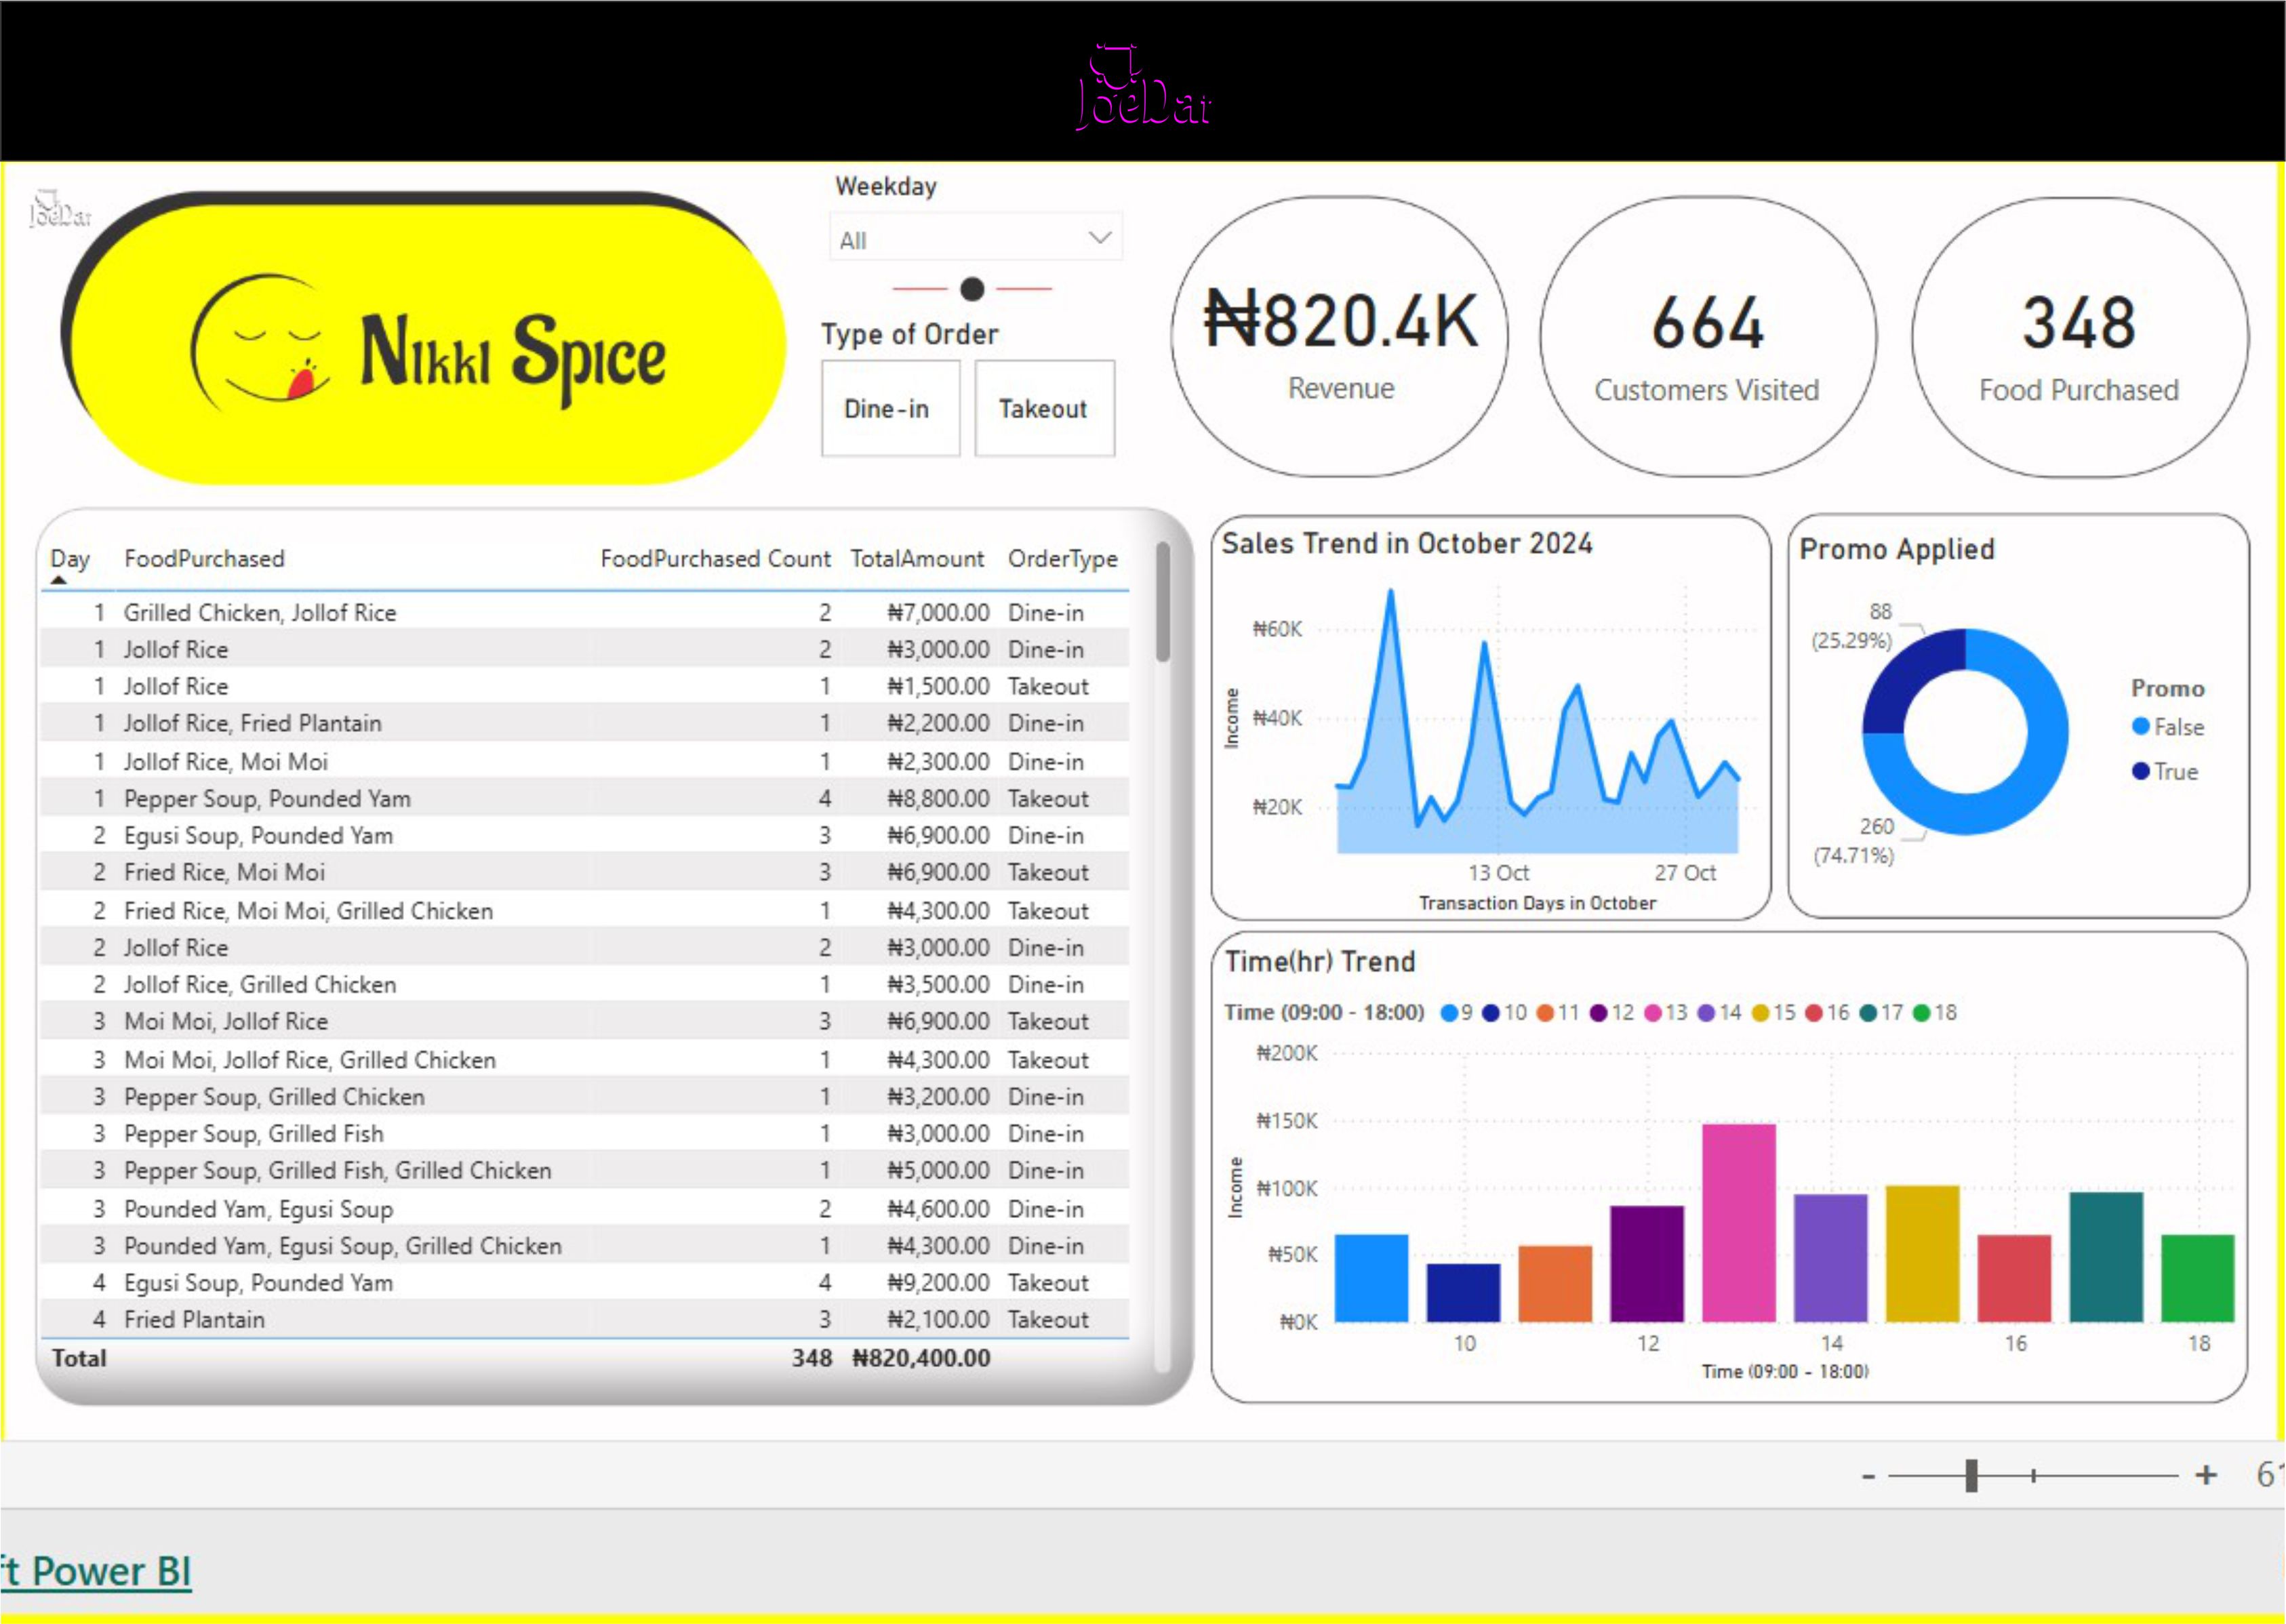
Task: Toggle the False promo legend item
Action: tap(2167, 727)
